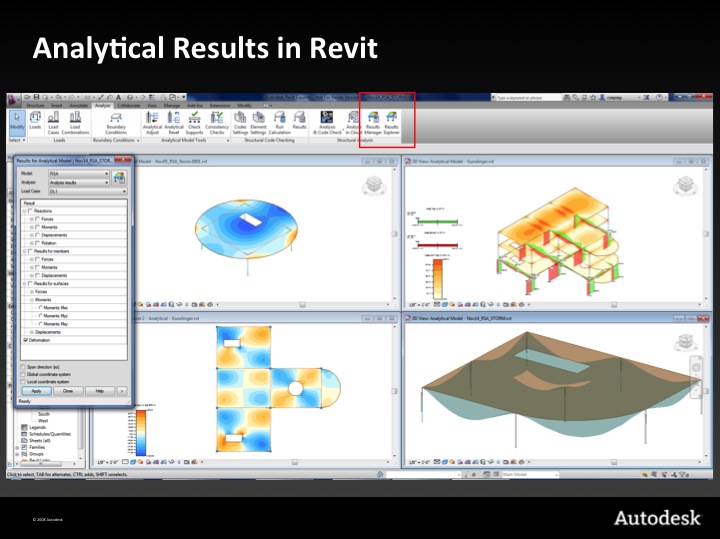Expand Moments under Results for members
This screenshot has height=539, width=720.
tap(32, 267)
